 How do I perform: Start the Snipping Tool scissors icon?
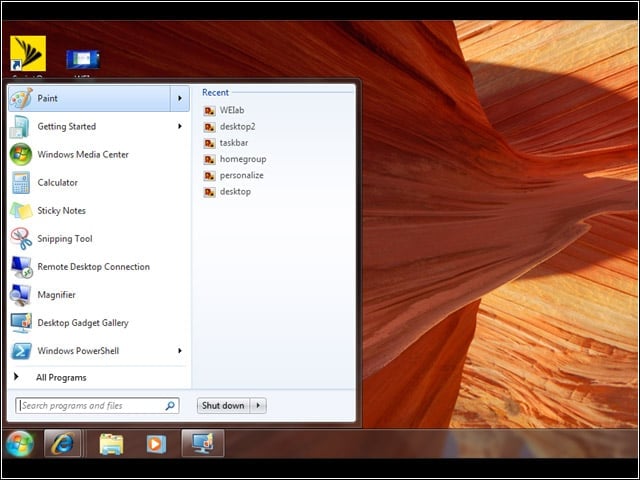pyautogui.click(x=21, y=239)
